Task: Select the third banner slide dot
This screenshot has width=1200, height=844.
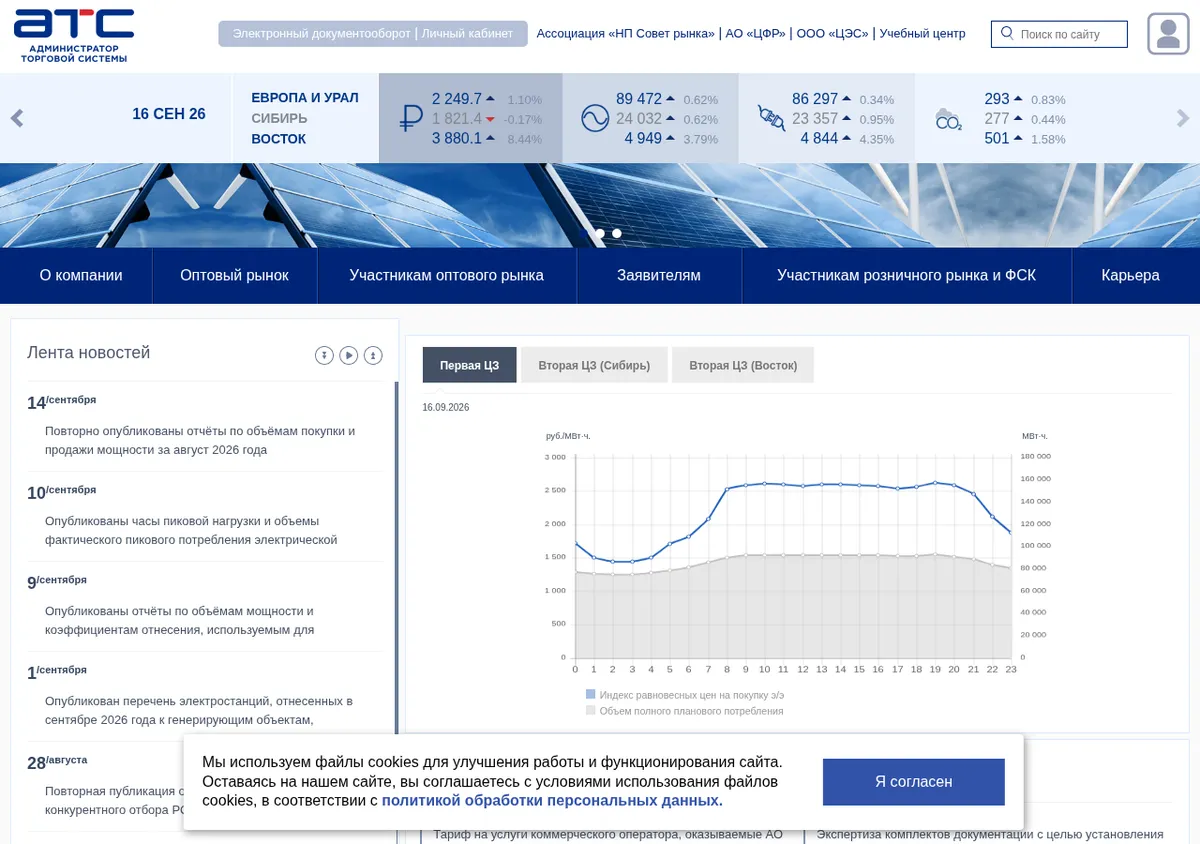Action: point(617,233)
